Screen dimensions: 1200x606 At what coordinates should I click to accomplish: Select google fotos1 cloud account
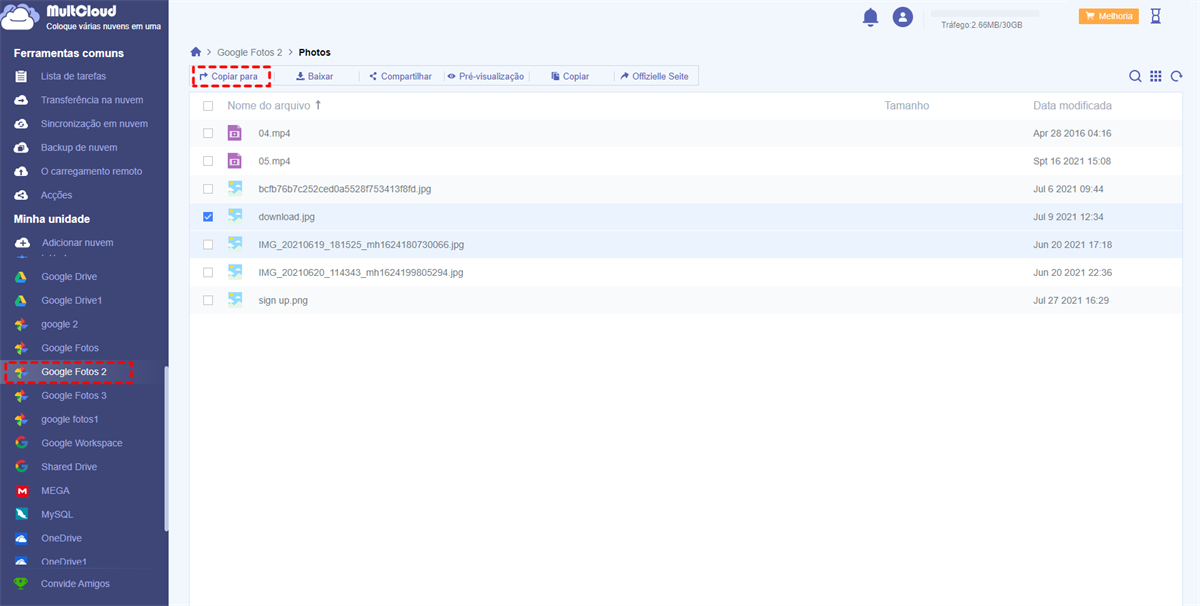click(69, 419)
